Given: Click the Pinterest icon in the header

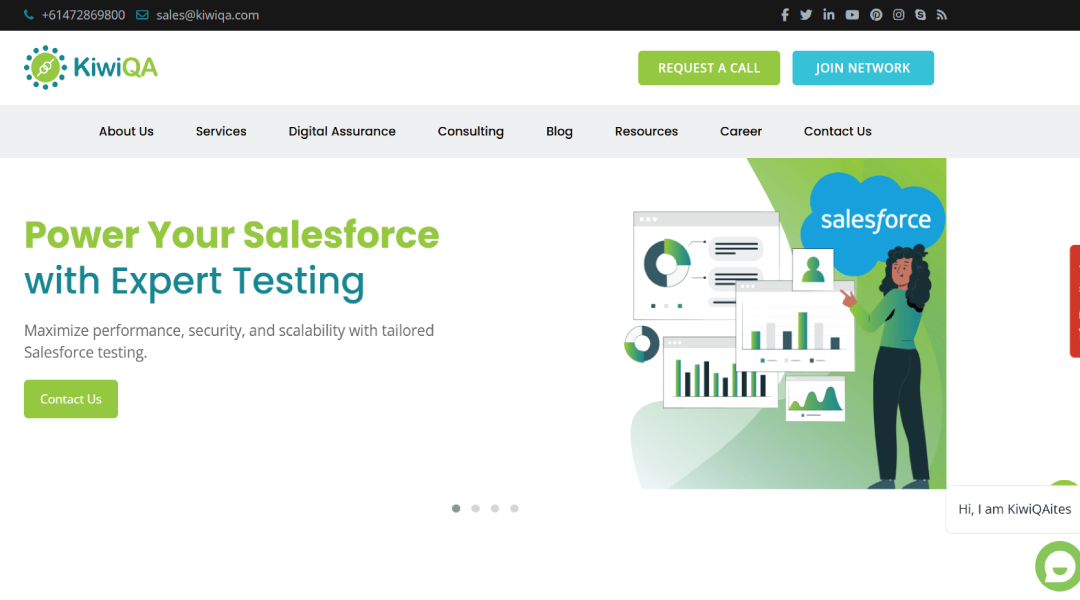Looking at the screenshot, I should [x=875, y=14].
